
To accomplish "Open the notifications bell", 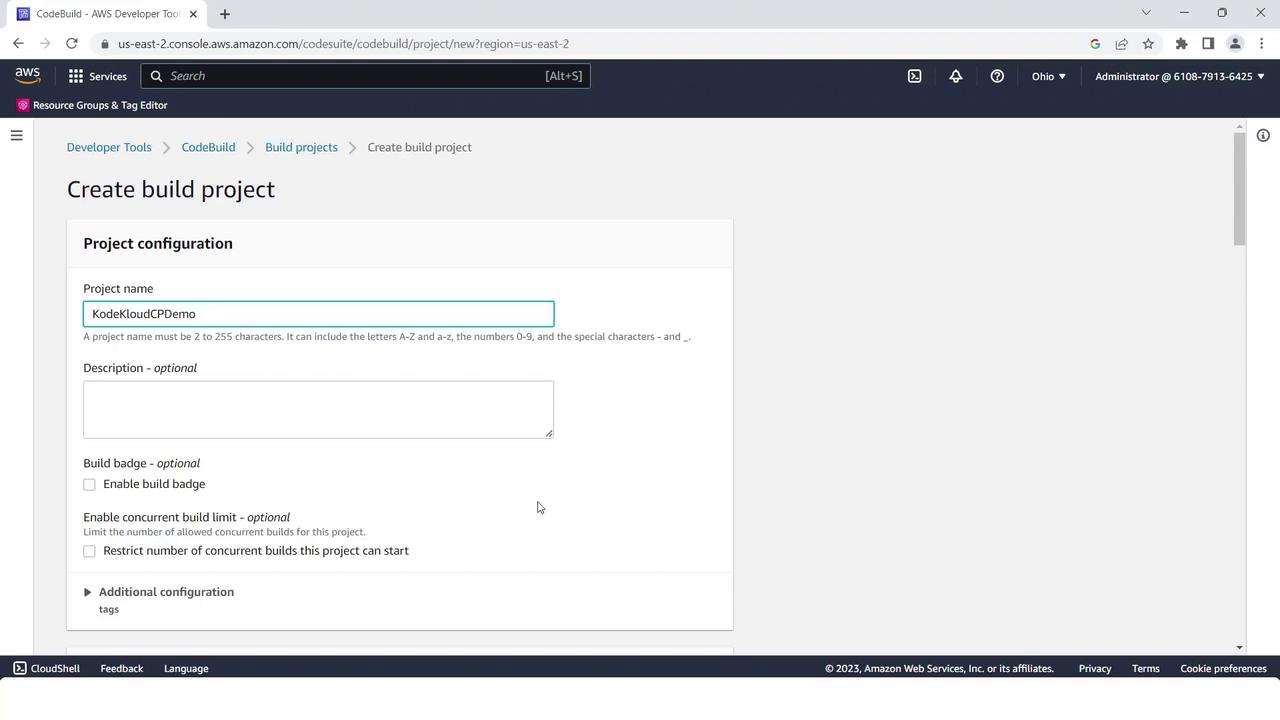I will (956, 76).
